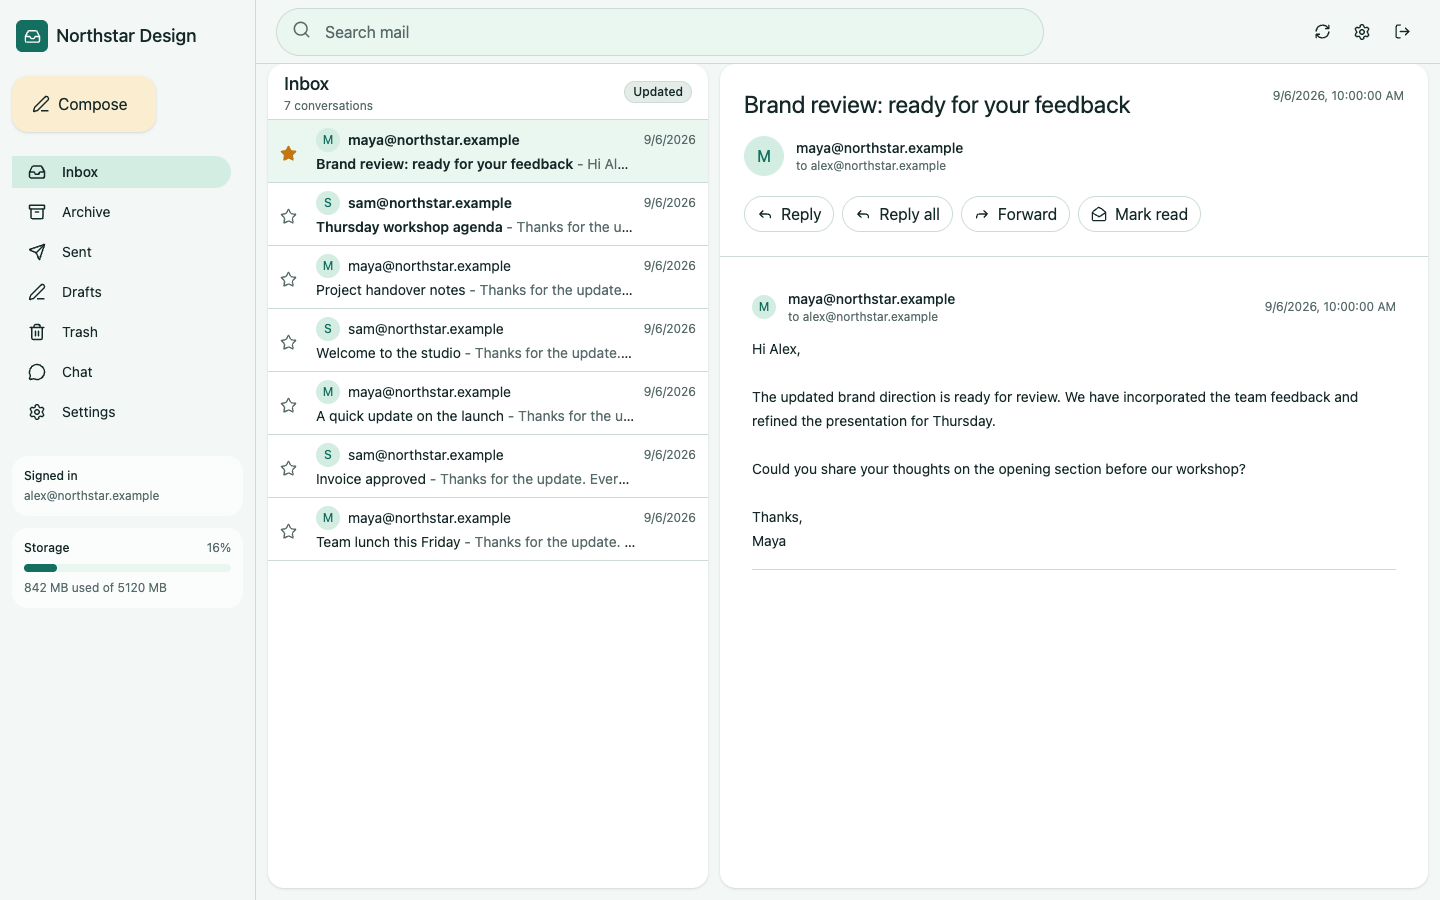Image resolution: width=1440 pixels, height=900 pixels.
Task: Click the large M sender avatar in header
Action: (x=764, y=156)
